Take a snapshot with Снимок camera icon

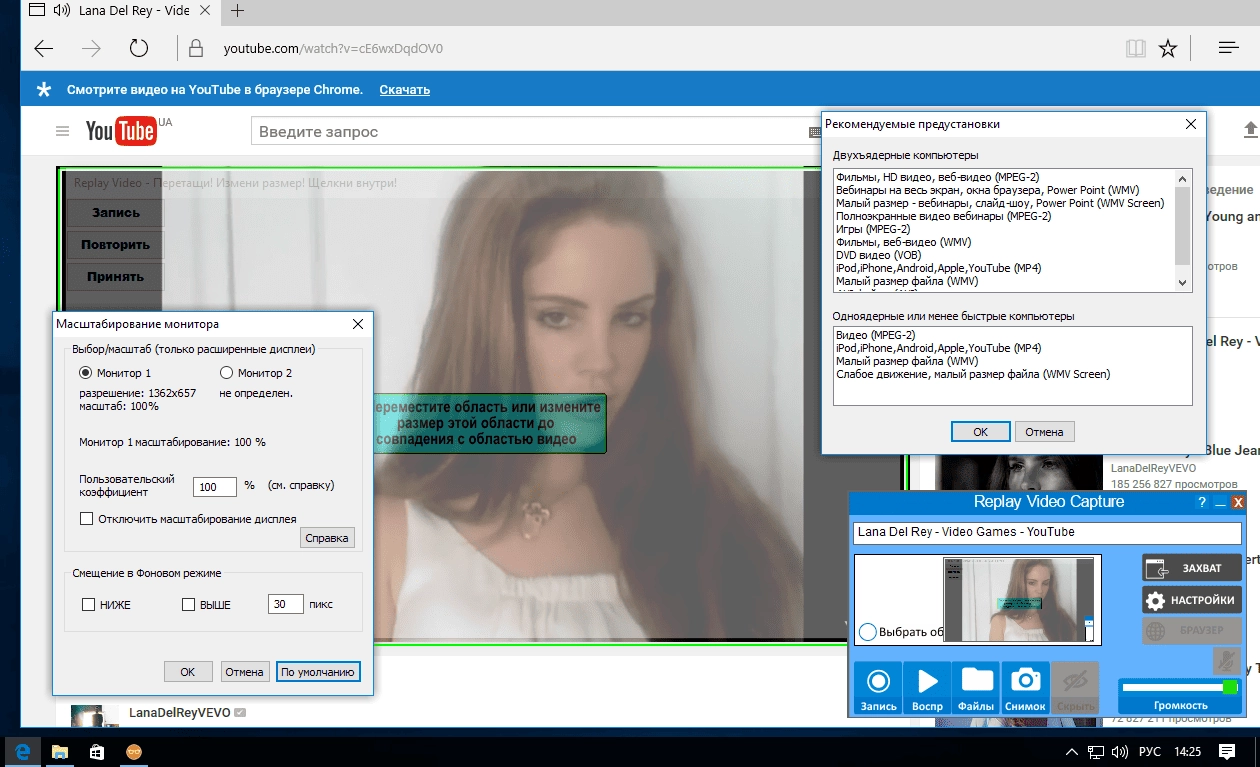[x=1025, y=688]
